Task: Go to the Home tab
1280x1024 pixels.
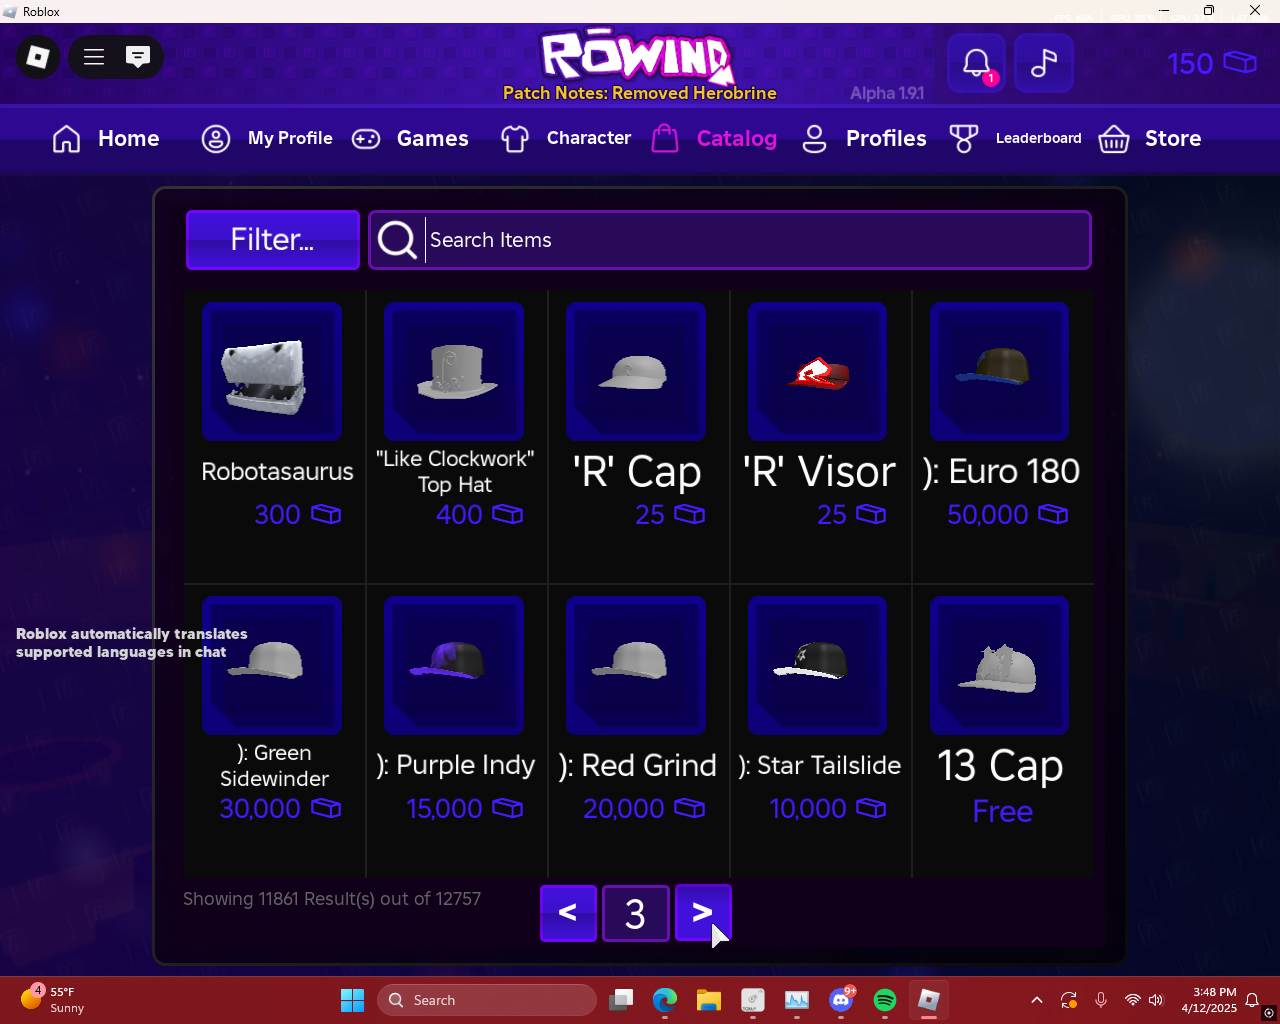Action: pyautogui.click(x=106, y=138)
